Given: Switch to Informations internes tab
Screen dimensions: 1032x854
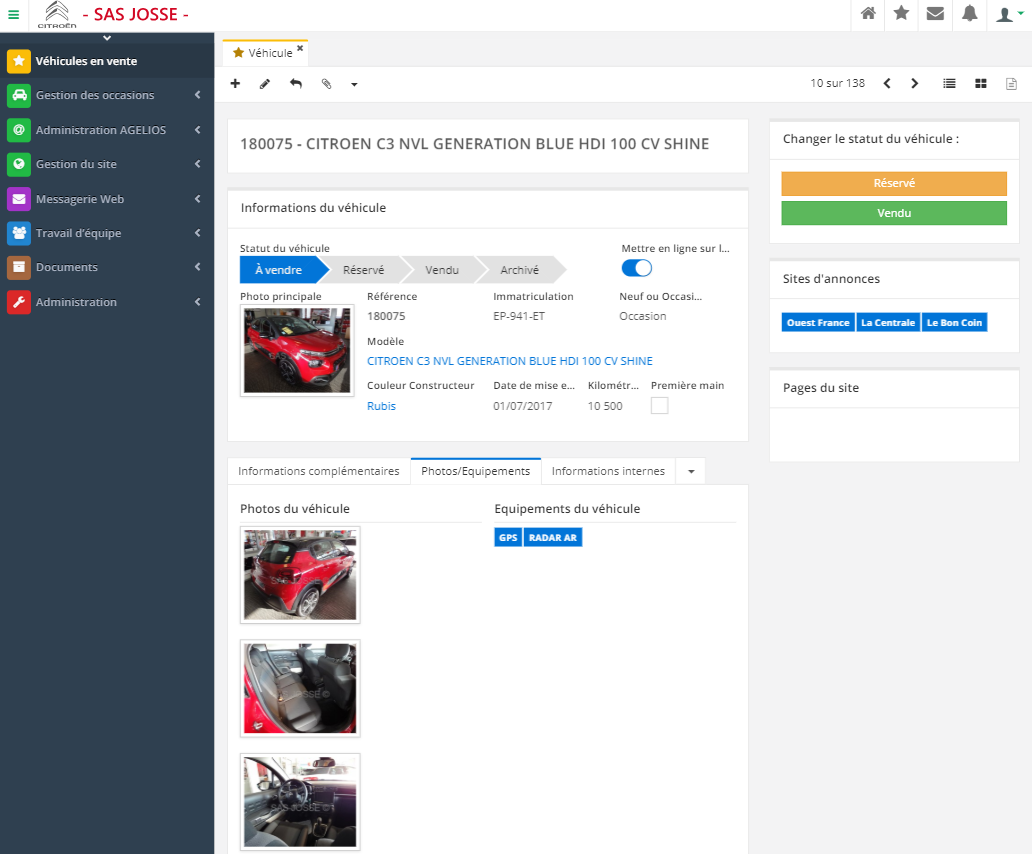Looking at the screenshot, I should (608, 471).
